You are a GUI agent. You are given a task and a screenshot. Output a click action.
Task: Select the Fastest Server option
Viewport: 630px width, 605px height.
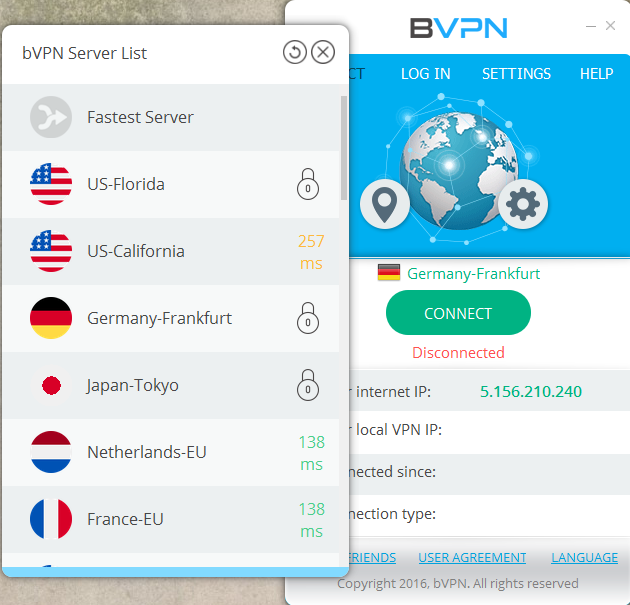click(x=140, y=117)
